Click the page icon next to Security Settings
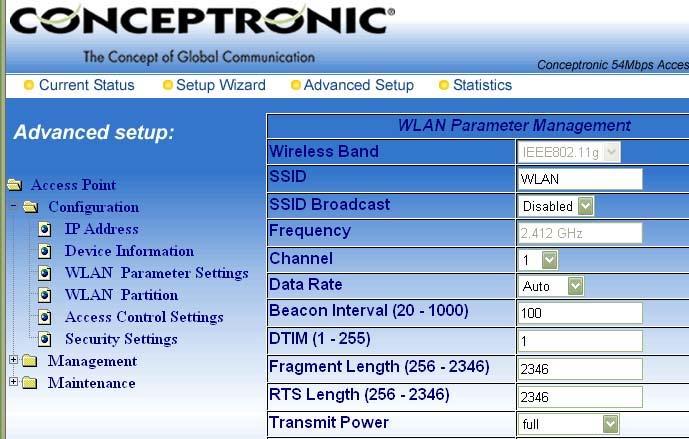This screenshot has width=689, height=439. point(44,339)
